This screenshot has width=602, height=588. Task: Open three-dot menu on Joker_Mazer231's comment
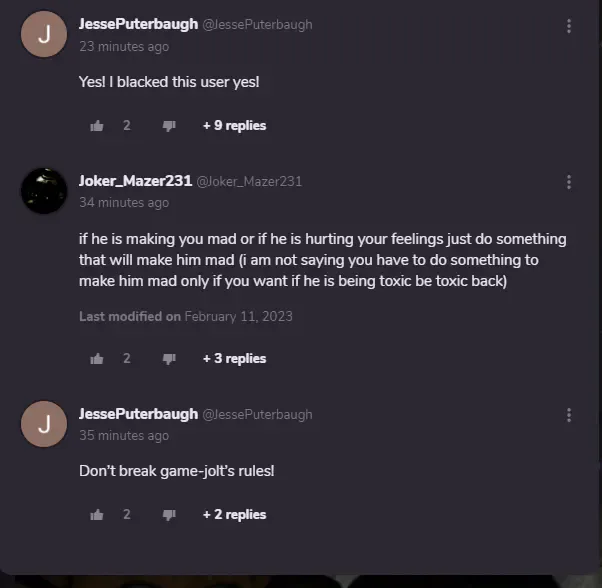pyautogui.click(x=569, y=182)
